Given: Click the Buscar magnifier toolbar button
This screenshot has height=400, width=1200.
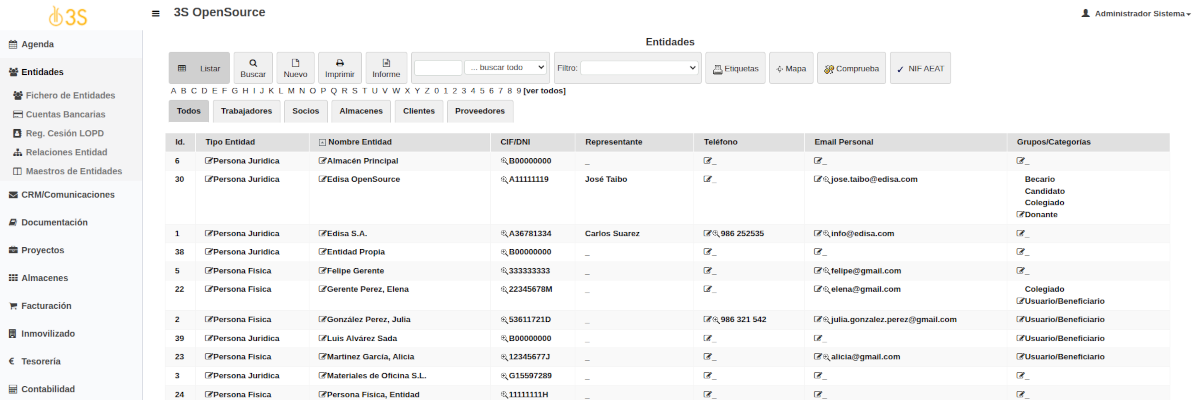Looking at the screenshot, I should click(x=253, y=67).
